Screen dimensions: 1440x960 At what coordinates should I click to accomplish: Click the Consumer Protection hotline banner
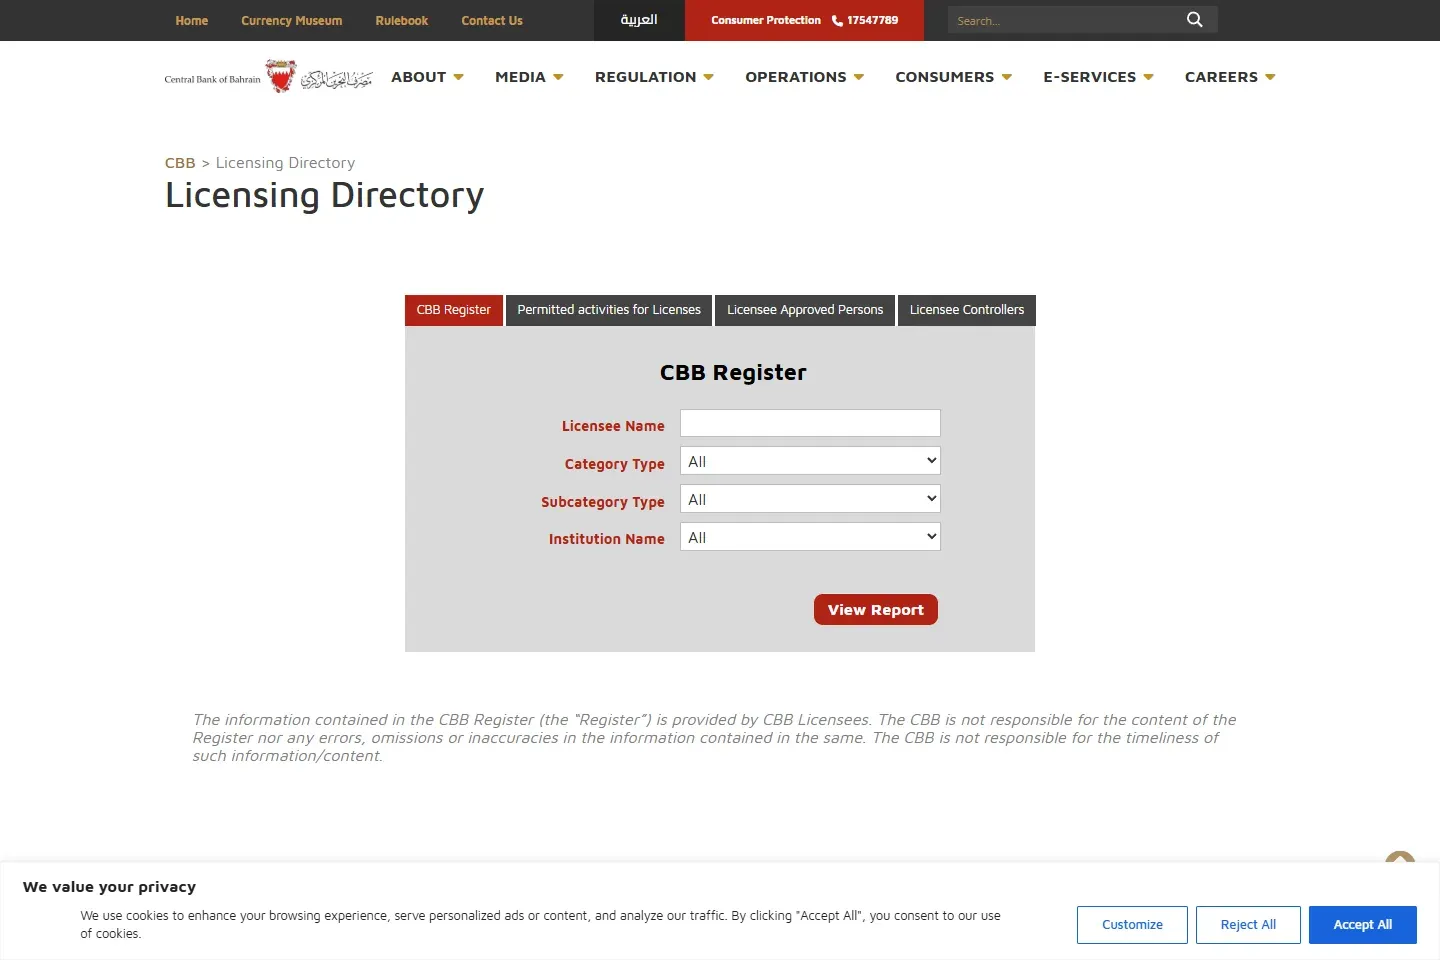pyautogui.click(x=804, y=20)
